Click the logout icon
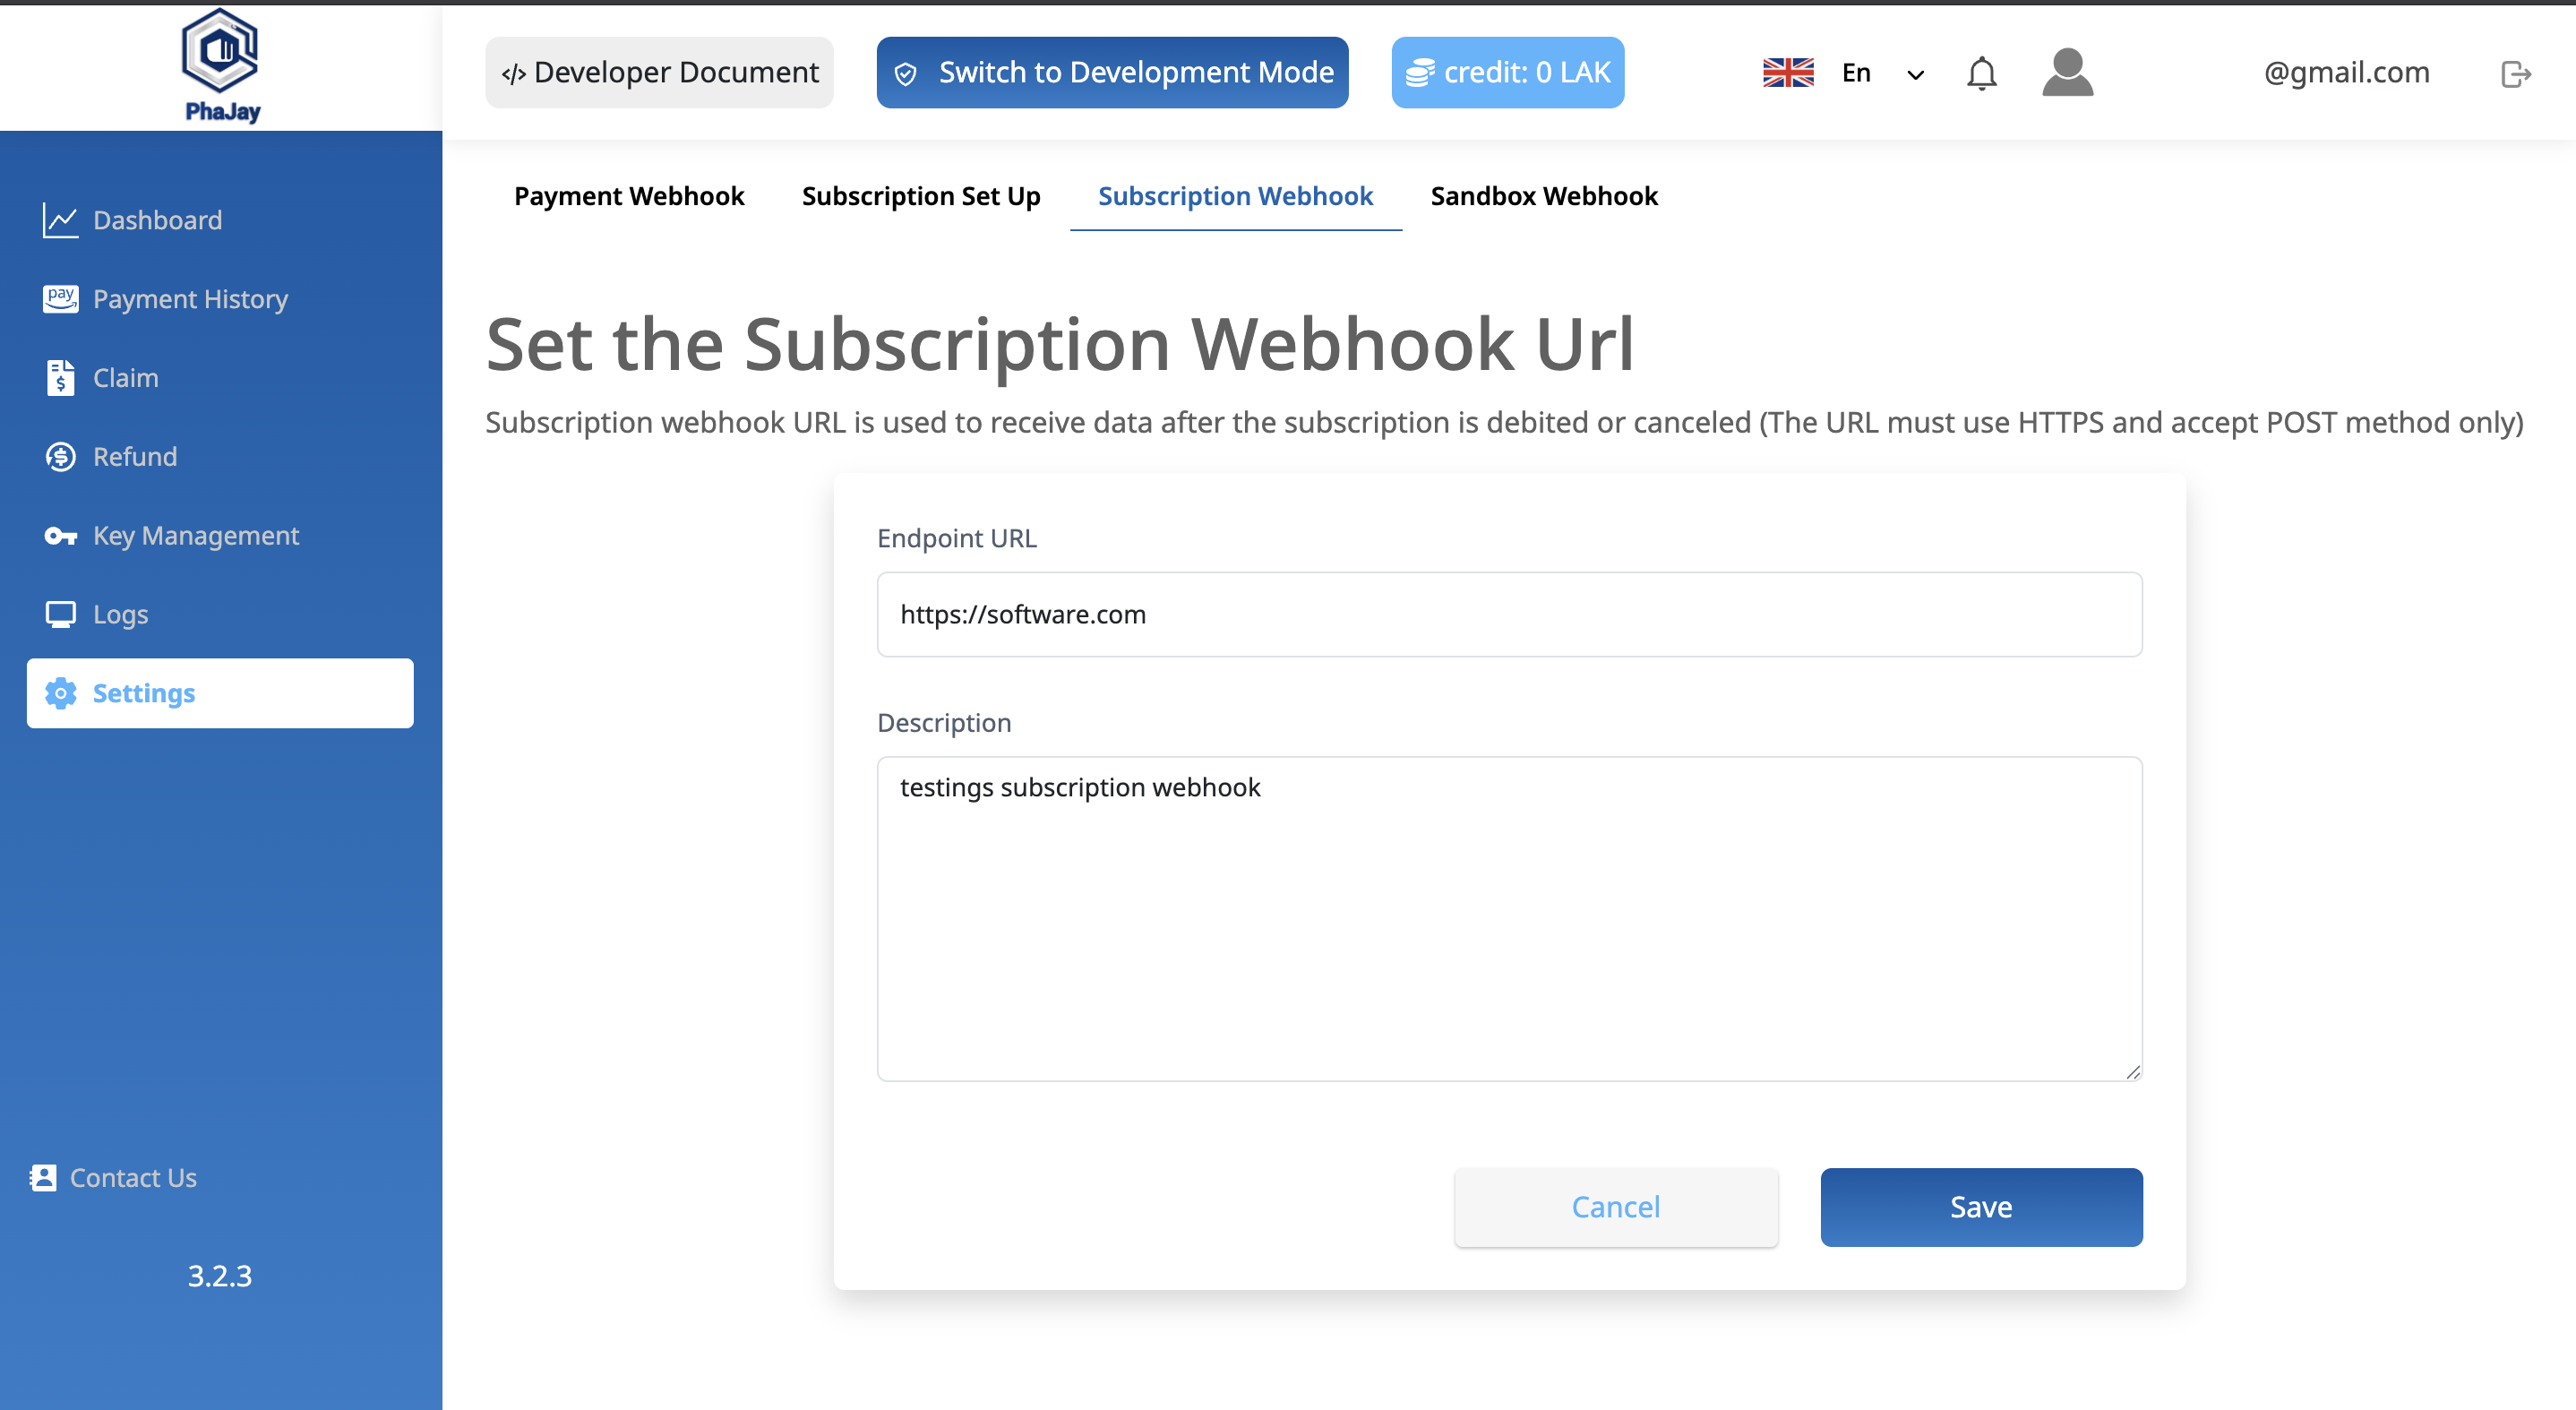Screen dimensions: 2576x1410 pyautogui.click(x=2515, y=74)
